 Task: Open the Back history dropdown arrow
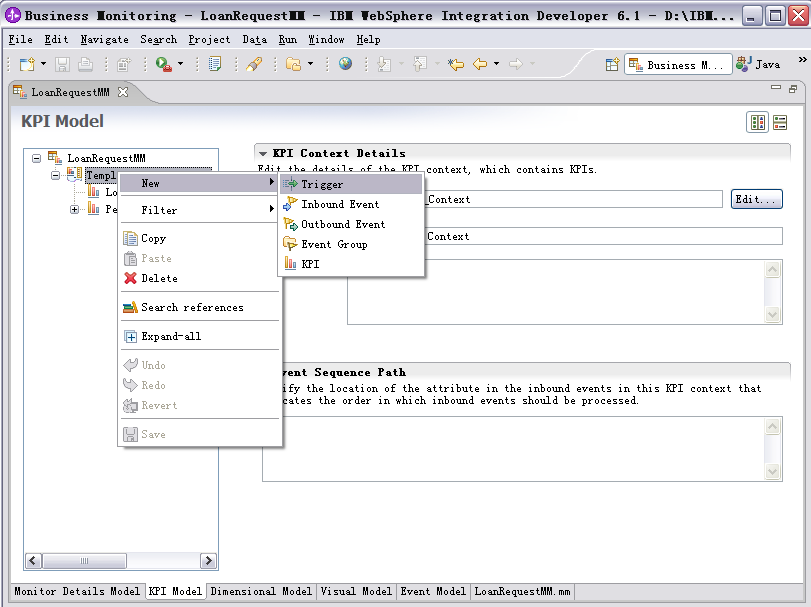[x=497, y=64]
